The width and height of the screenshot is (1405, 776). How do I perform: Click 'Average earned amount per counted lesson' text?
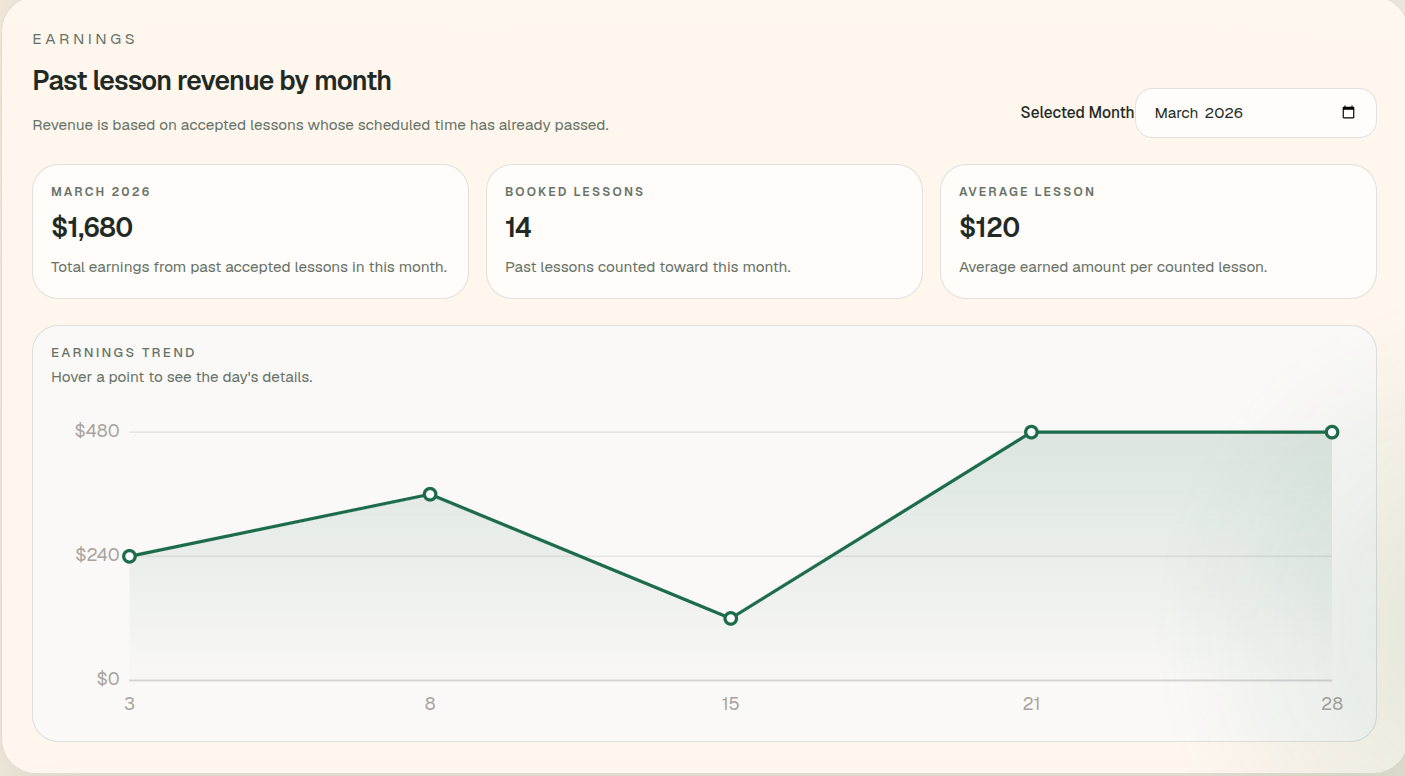coord(1113,268)
